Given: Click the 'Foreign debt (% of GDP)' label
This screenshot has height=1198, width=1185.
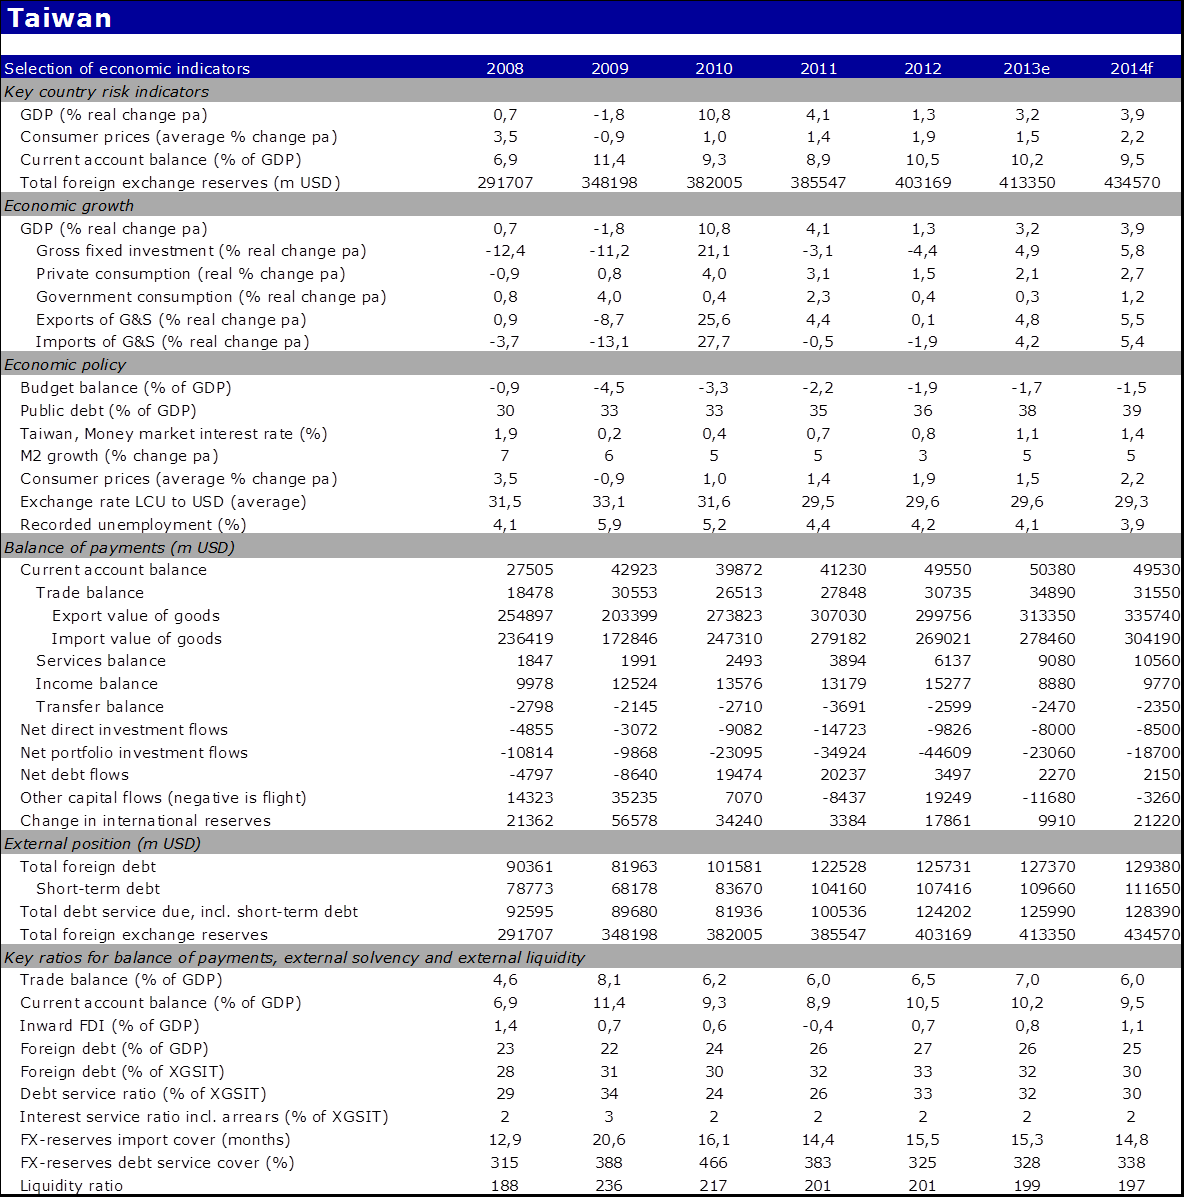Looking at the screenshot, I should pos(114,1048).
